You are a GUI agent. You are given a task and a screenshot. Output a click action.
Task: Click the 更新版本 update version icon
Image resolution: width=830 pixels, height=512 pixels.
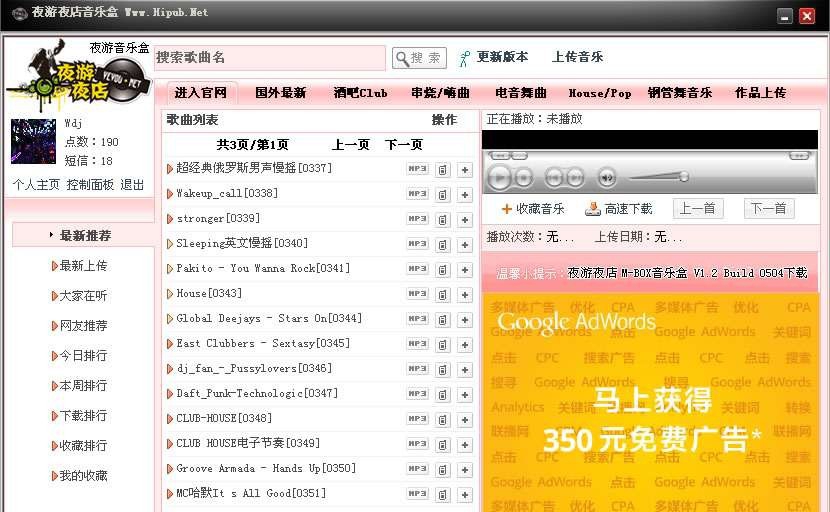click(465, 58)
